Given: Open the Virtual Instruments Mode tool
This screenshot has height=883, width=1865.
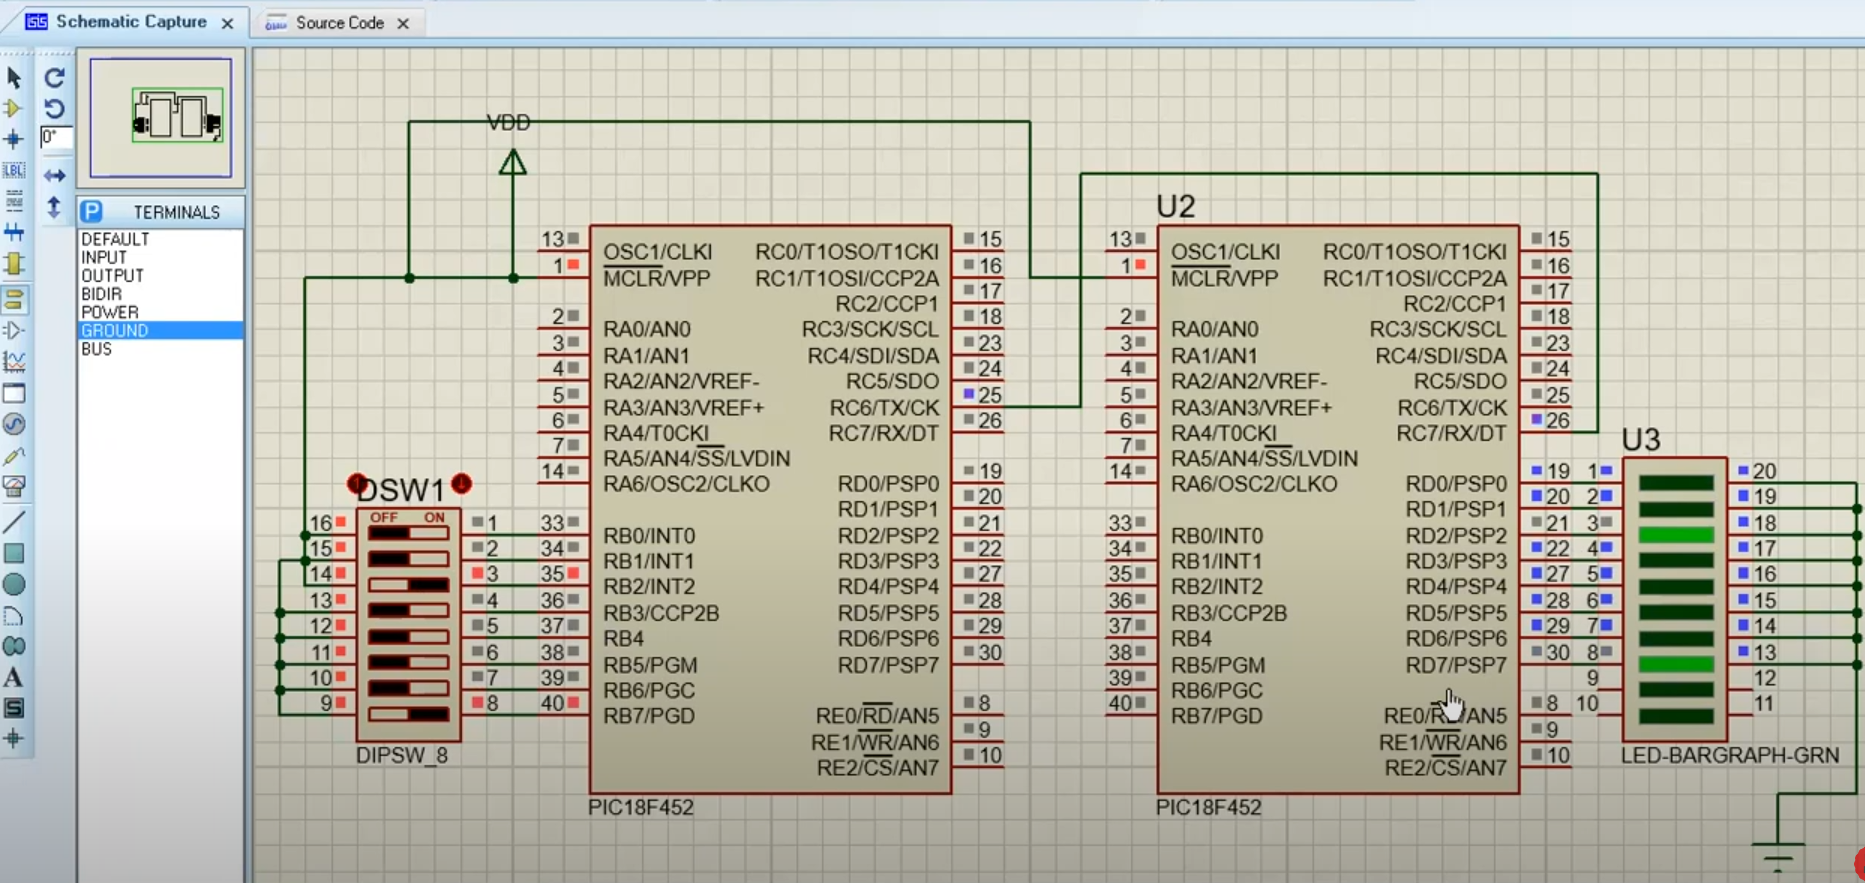Looking at the screenshot, I should click(x=14, y=487).
